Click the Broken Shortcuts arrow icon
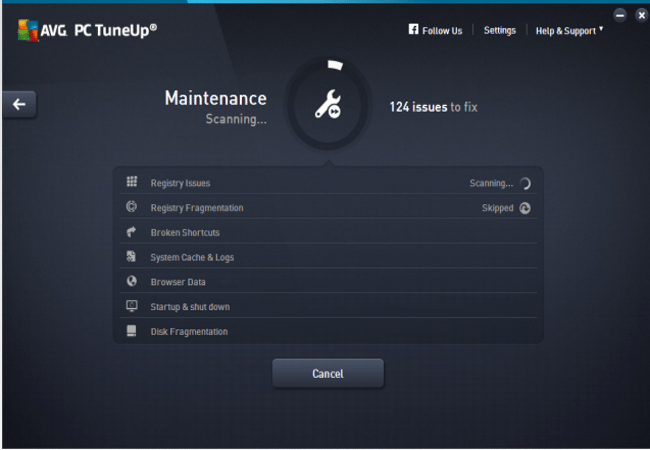Screen dimensions: 650x450 (131, 232)
